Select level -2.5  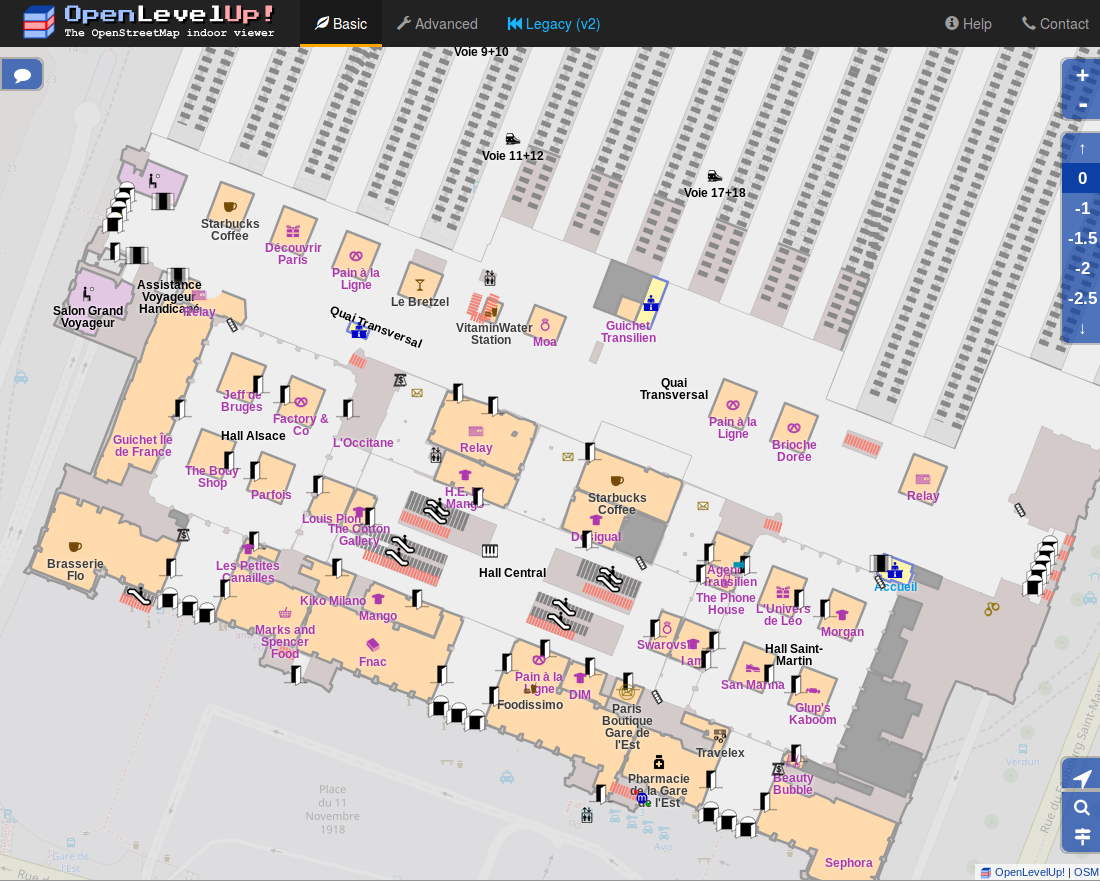1082,298
